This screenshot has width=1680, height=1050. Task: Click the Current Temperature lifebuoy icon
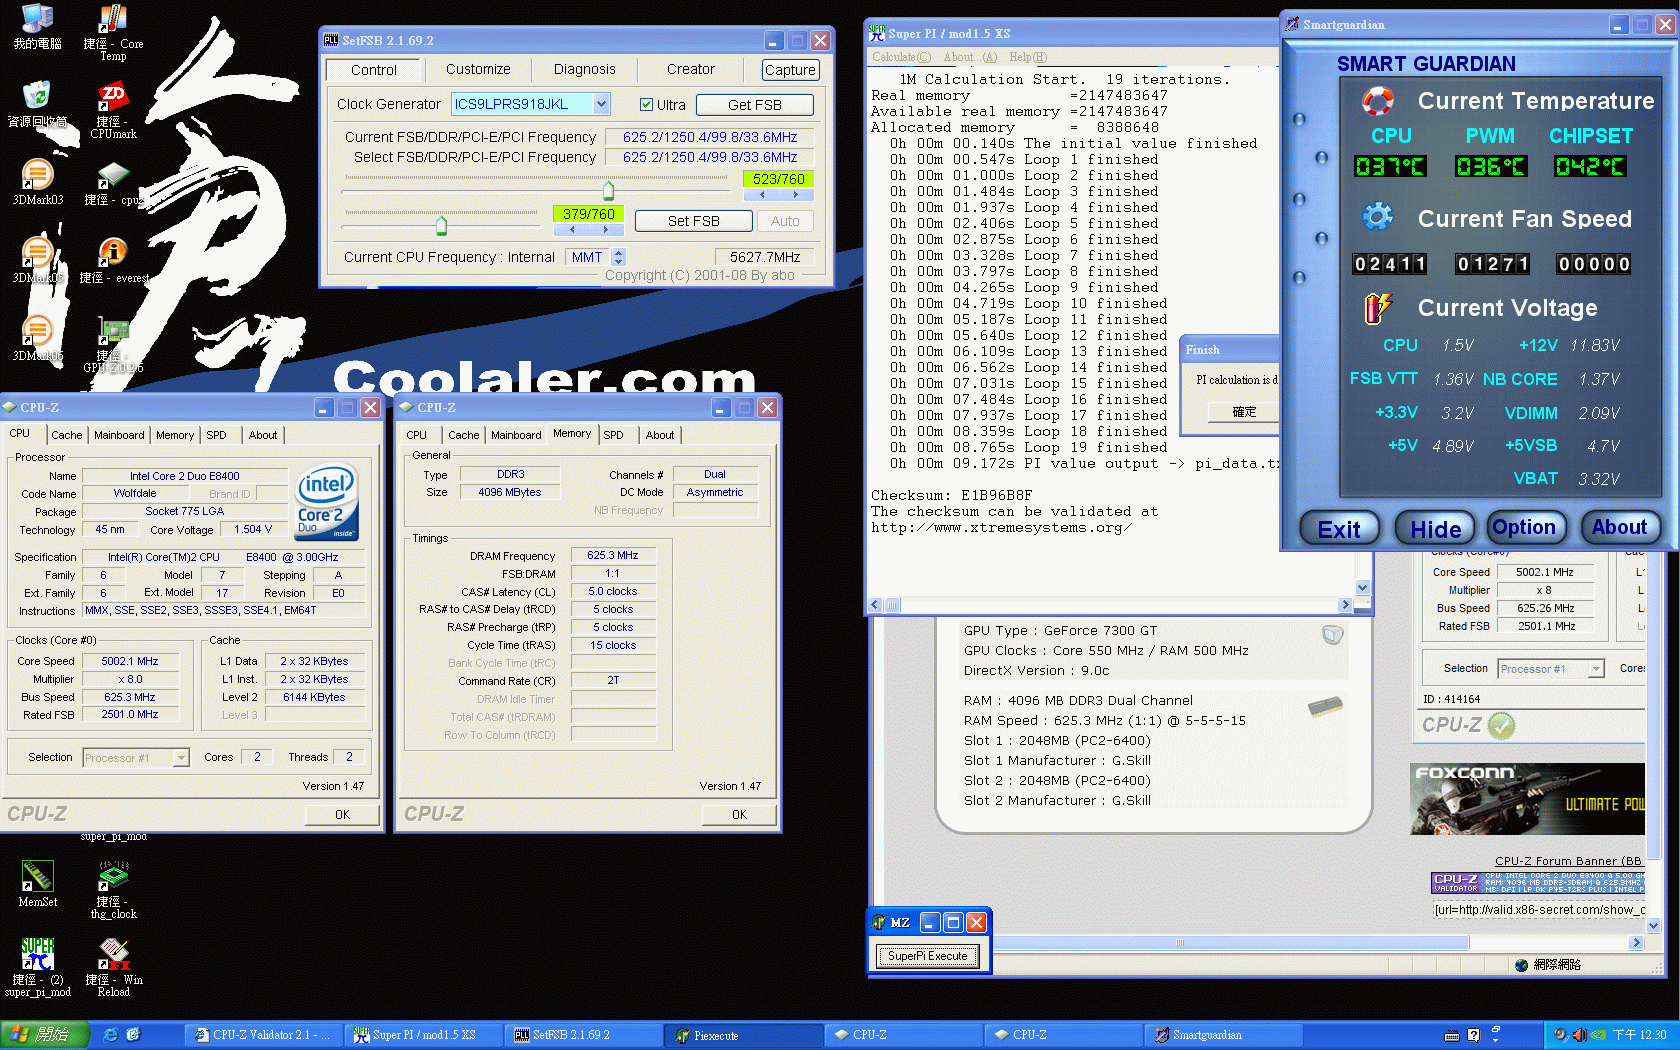point(1377,101)
